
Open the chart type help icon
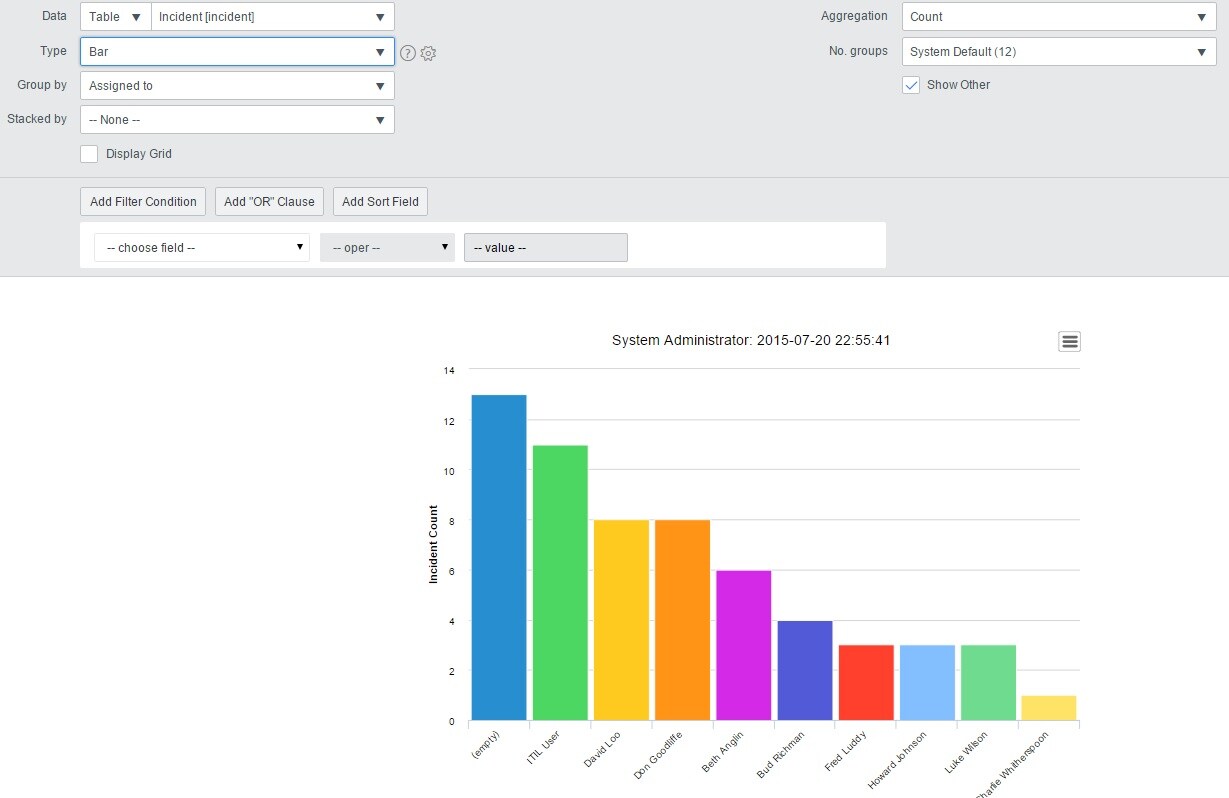pos(408,53)
